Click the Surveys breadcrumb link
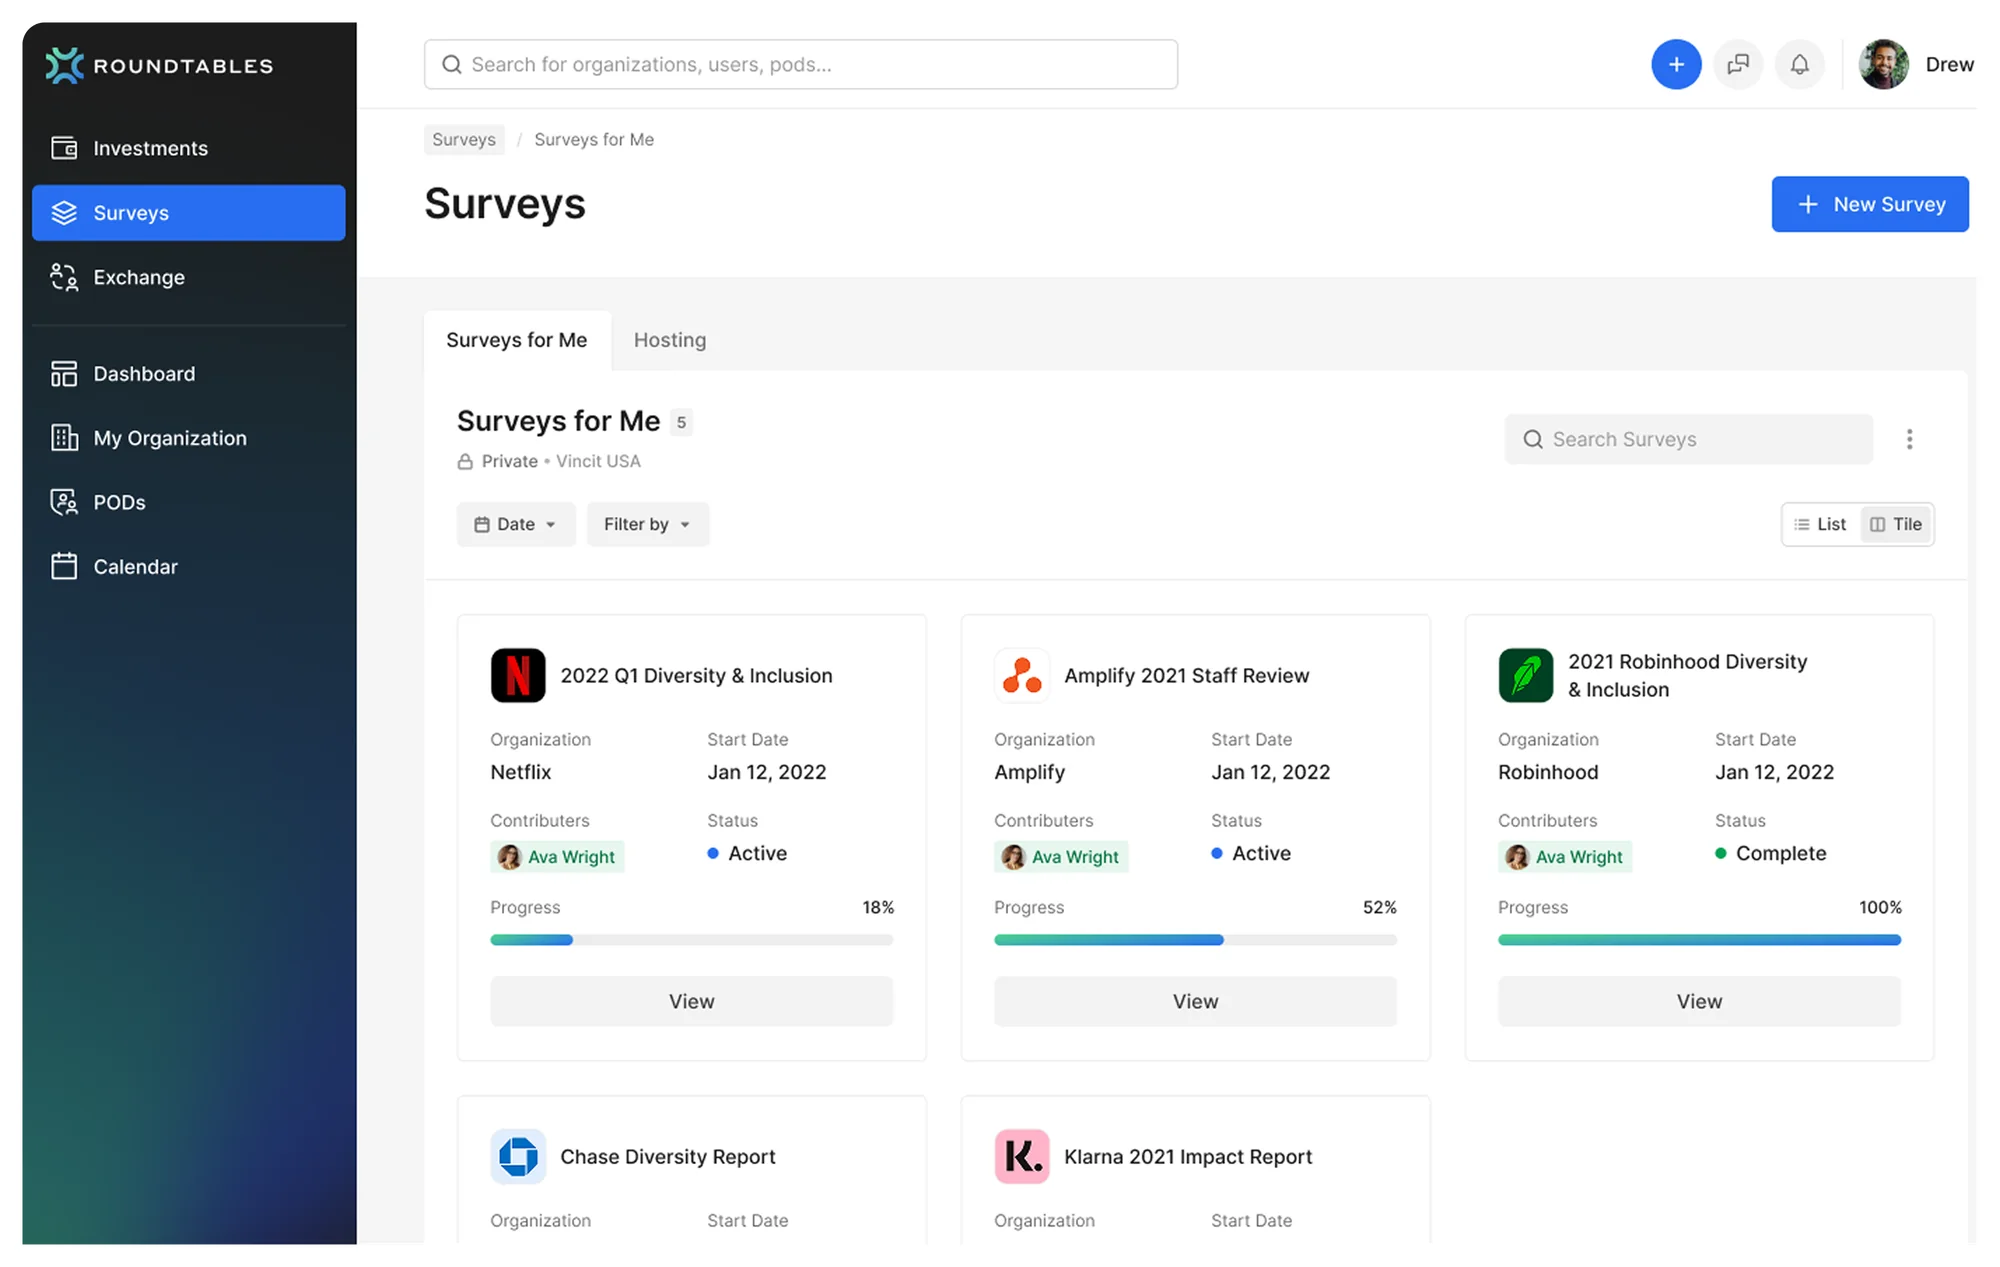 tap(464, 139)
